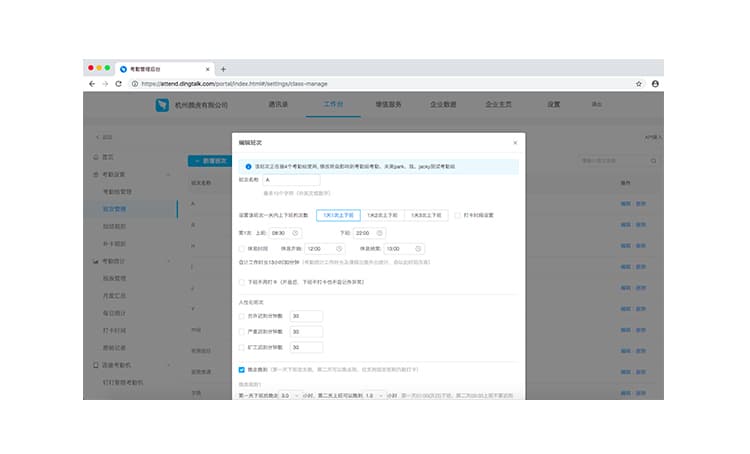This screenshot has height=454, width=750.
Task: Open the 3.0 hours dropdown
Action: 289,395
